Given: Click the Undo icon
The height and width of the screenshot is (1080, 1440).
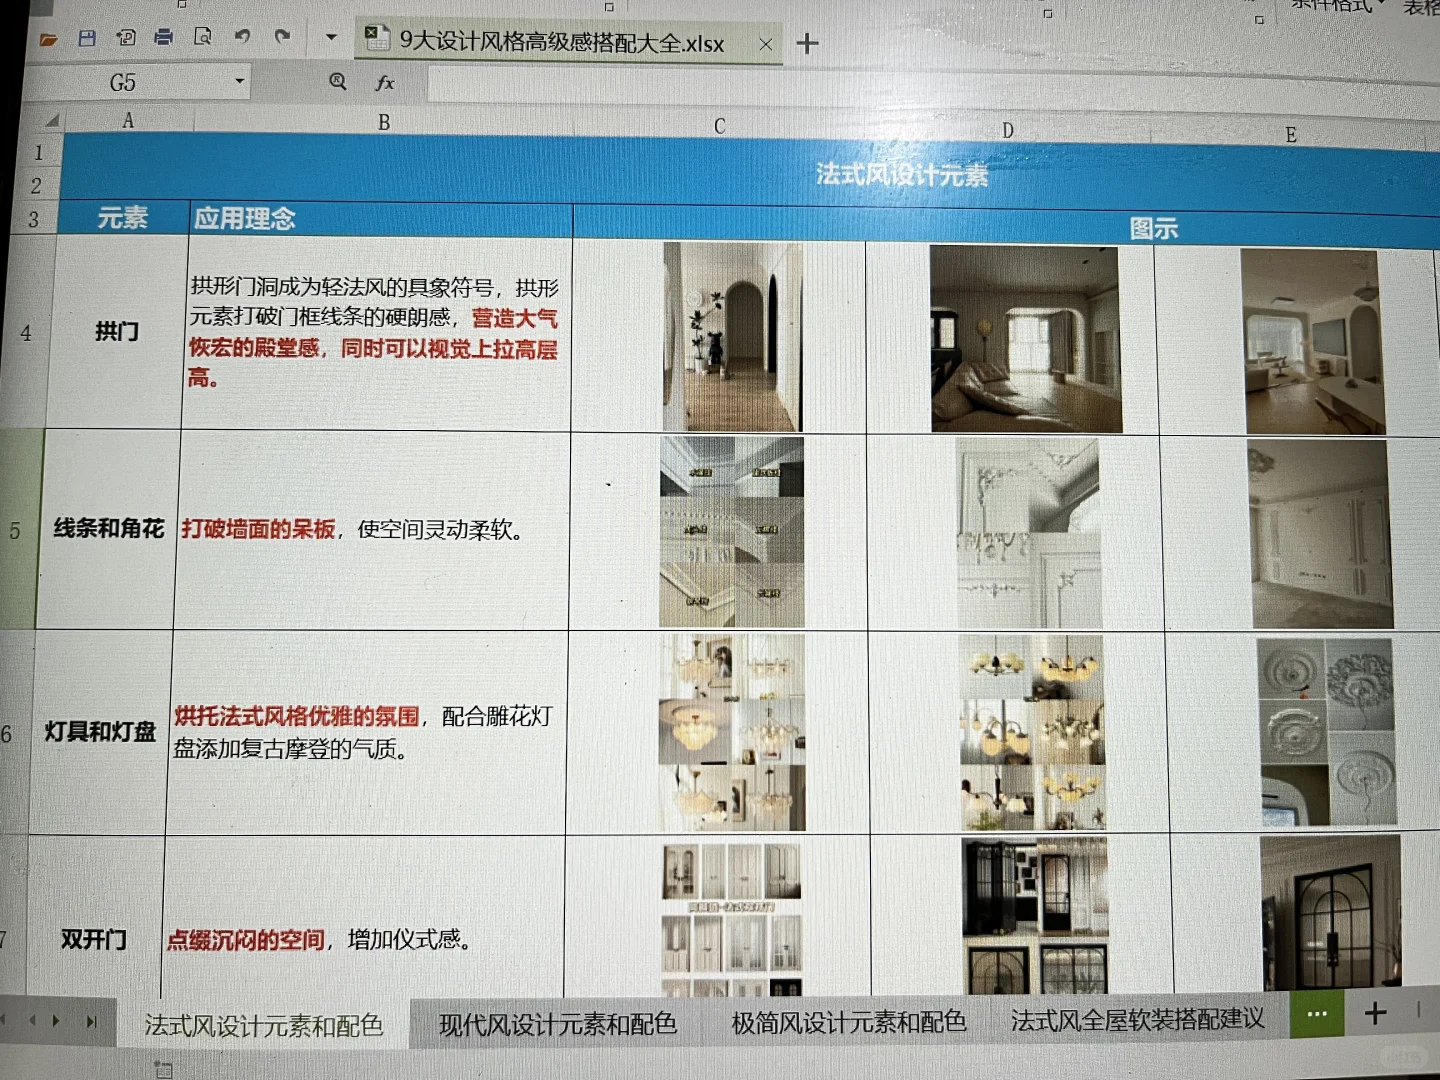Looking at the screenshot, I should 240,36.
